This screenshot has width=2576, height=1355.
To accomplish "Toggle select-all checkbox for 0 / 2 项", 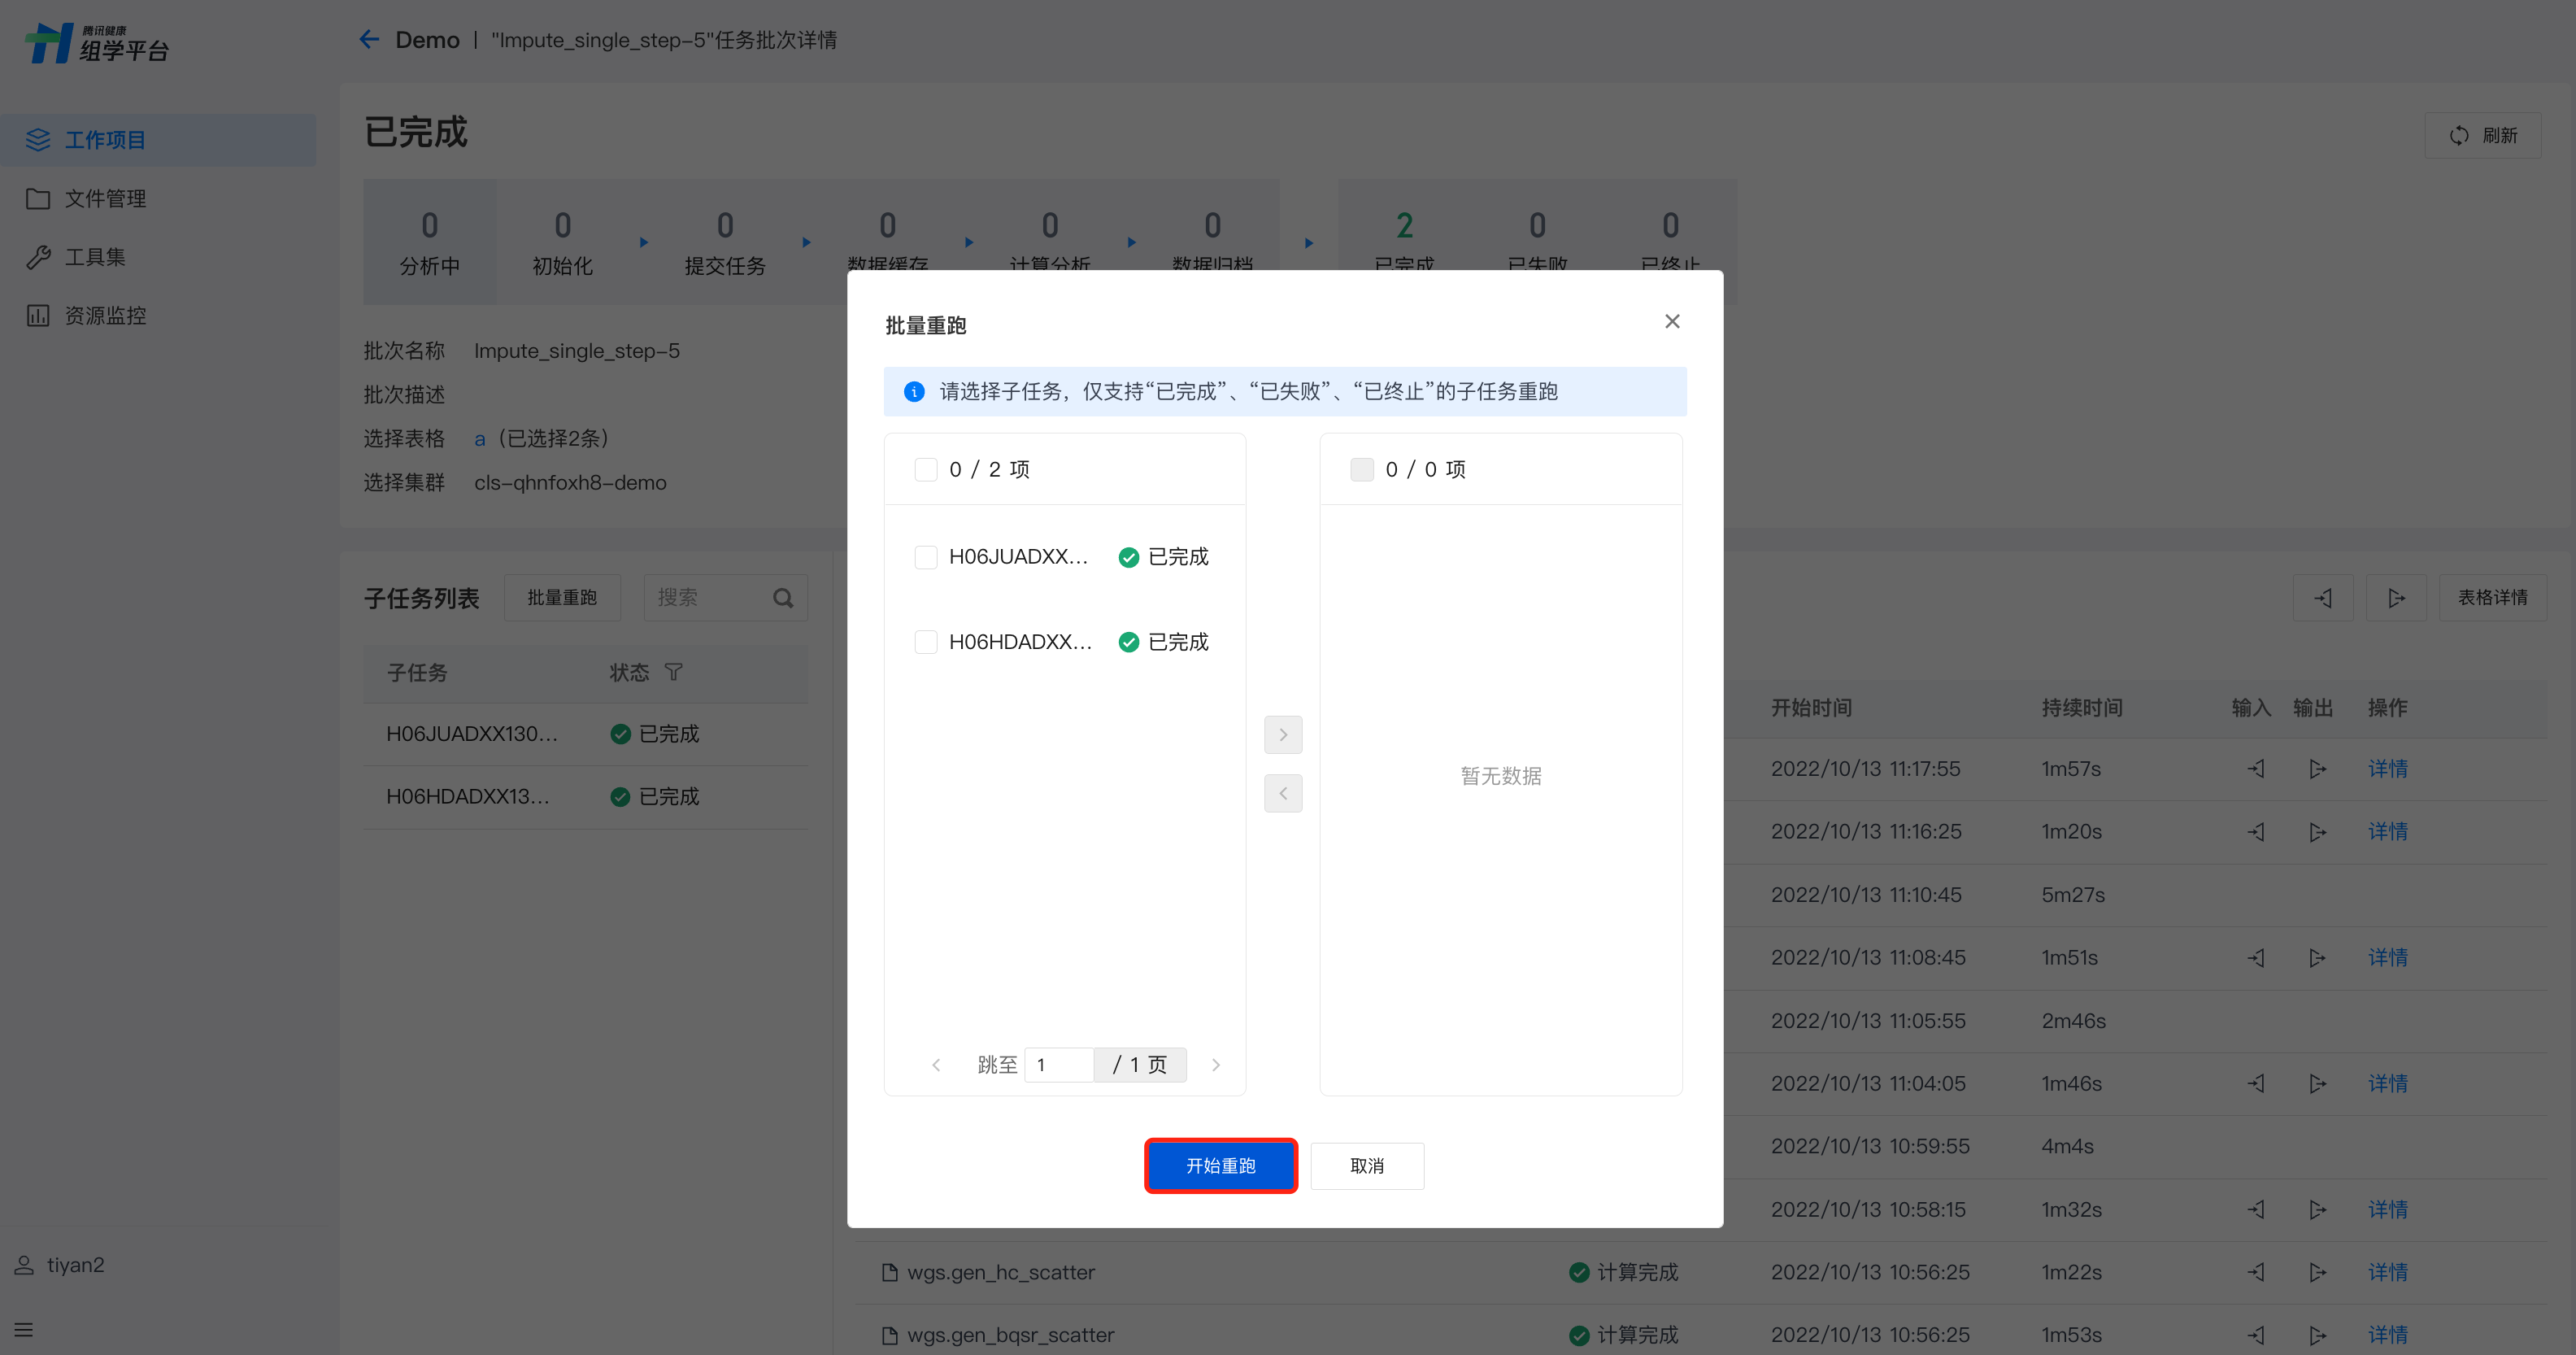I will pos(926,470).
